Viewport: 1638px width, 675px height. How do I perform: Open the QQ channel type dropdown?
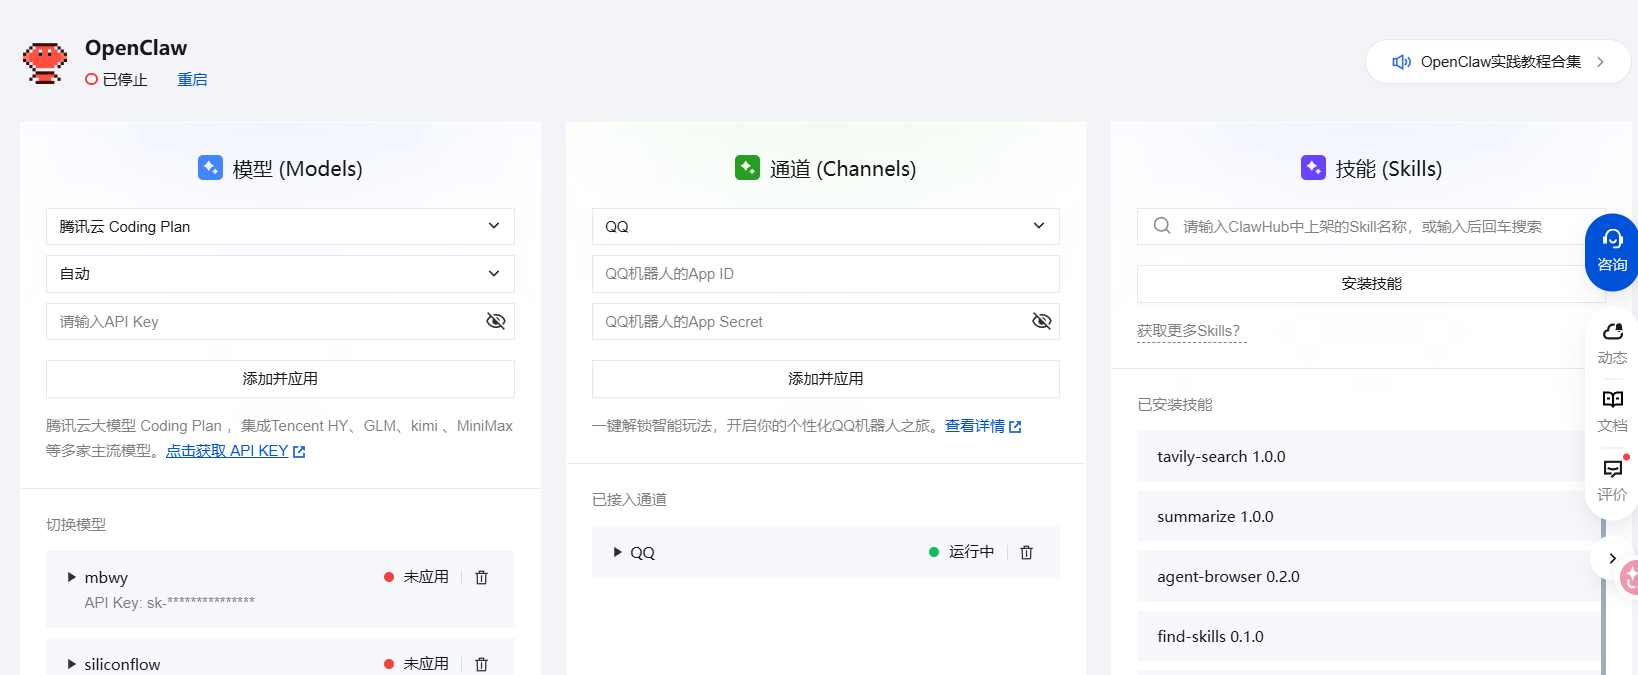[x=825, y=227]
